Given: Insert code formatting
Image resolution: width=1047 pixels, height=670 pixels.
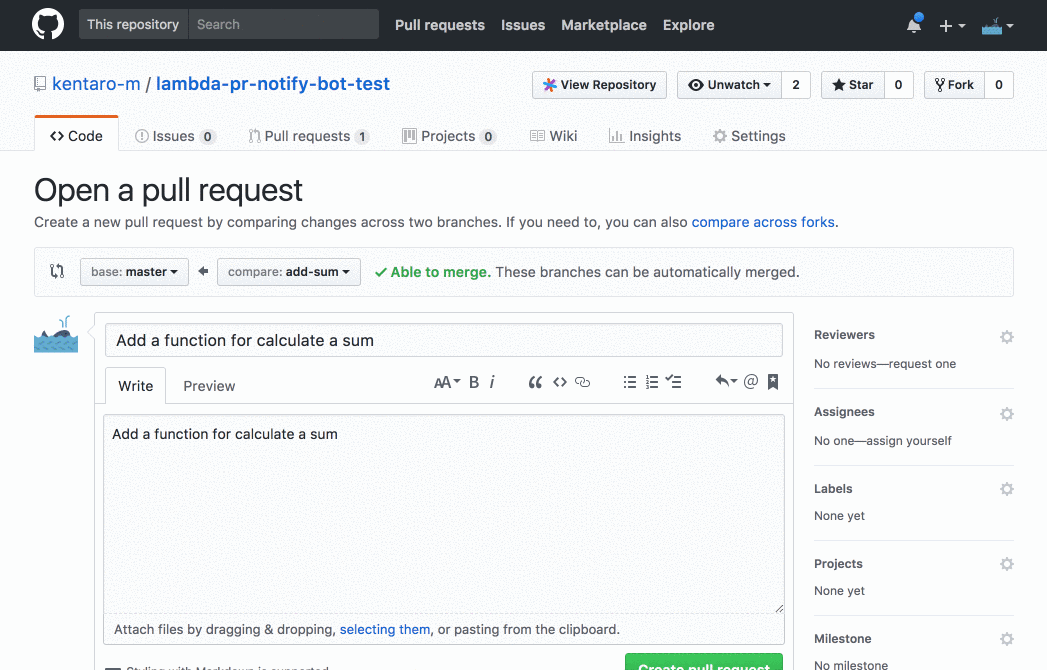Looking at the screenshot, I should (x=560, y=382).
